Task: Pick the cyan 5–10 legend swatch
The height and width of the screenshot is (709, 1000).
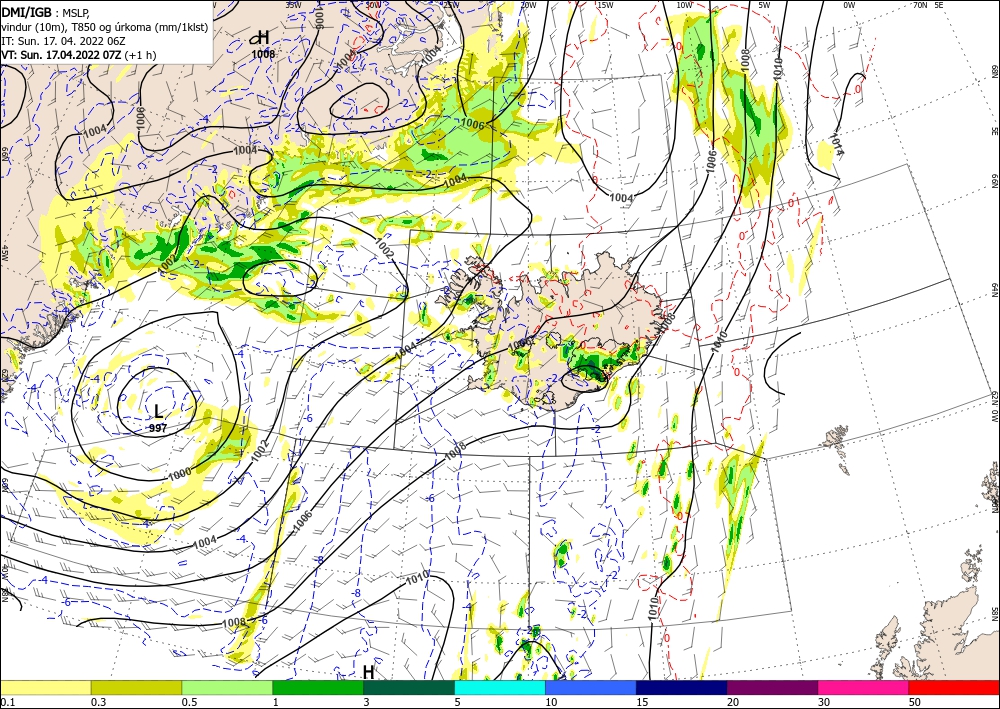Action: (x=500, y=687)
